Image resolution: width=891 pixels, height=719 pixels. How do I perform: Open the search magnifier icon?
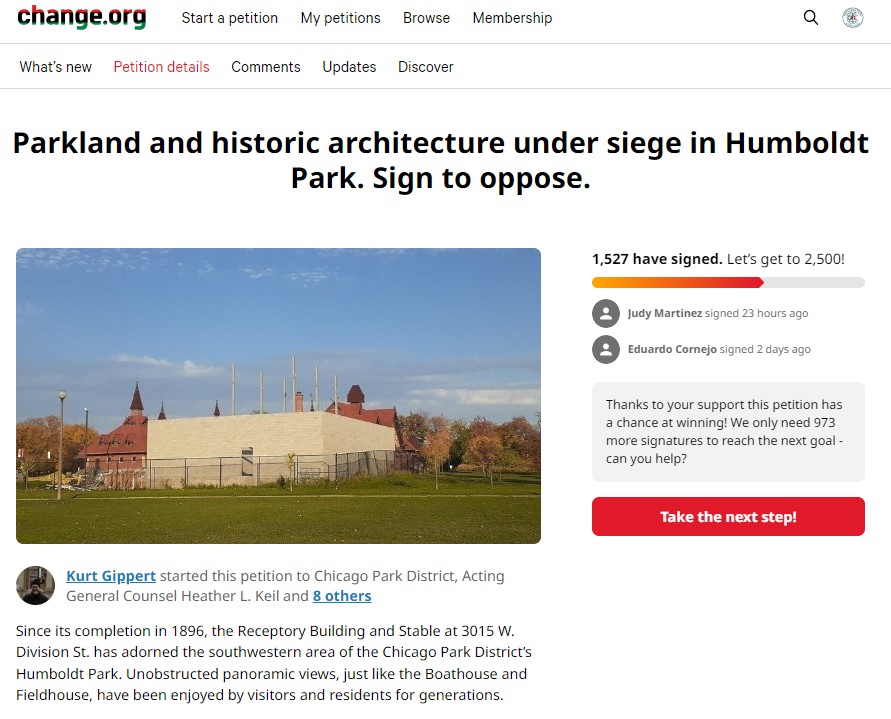pos(811,18)
